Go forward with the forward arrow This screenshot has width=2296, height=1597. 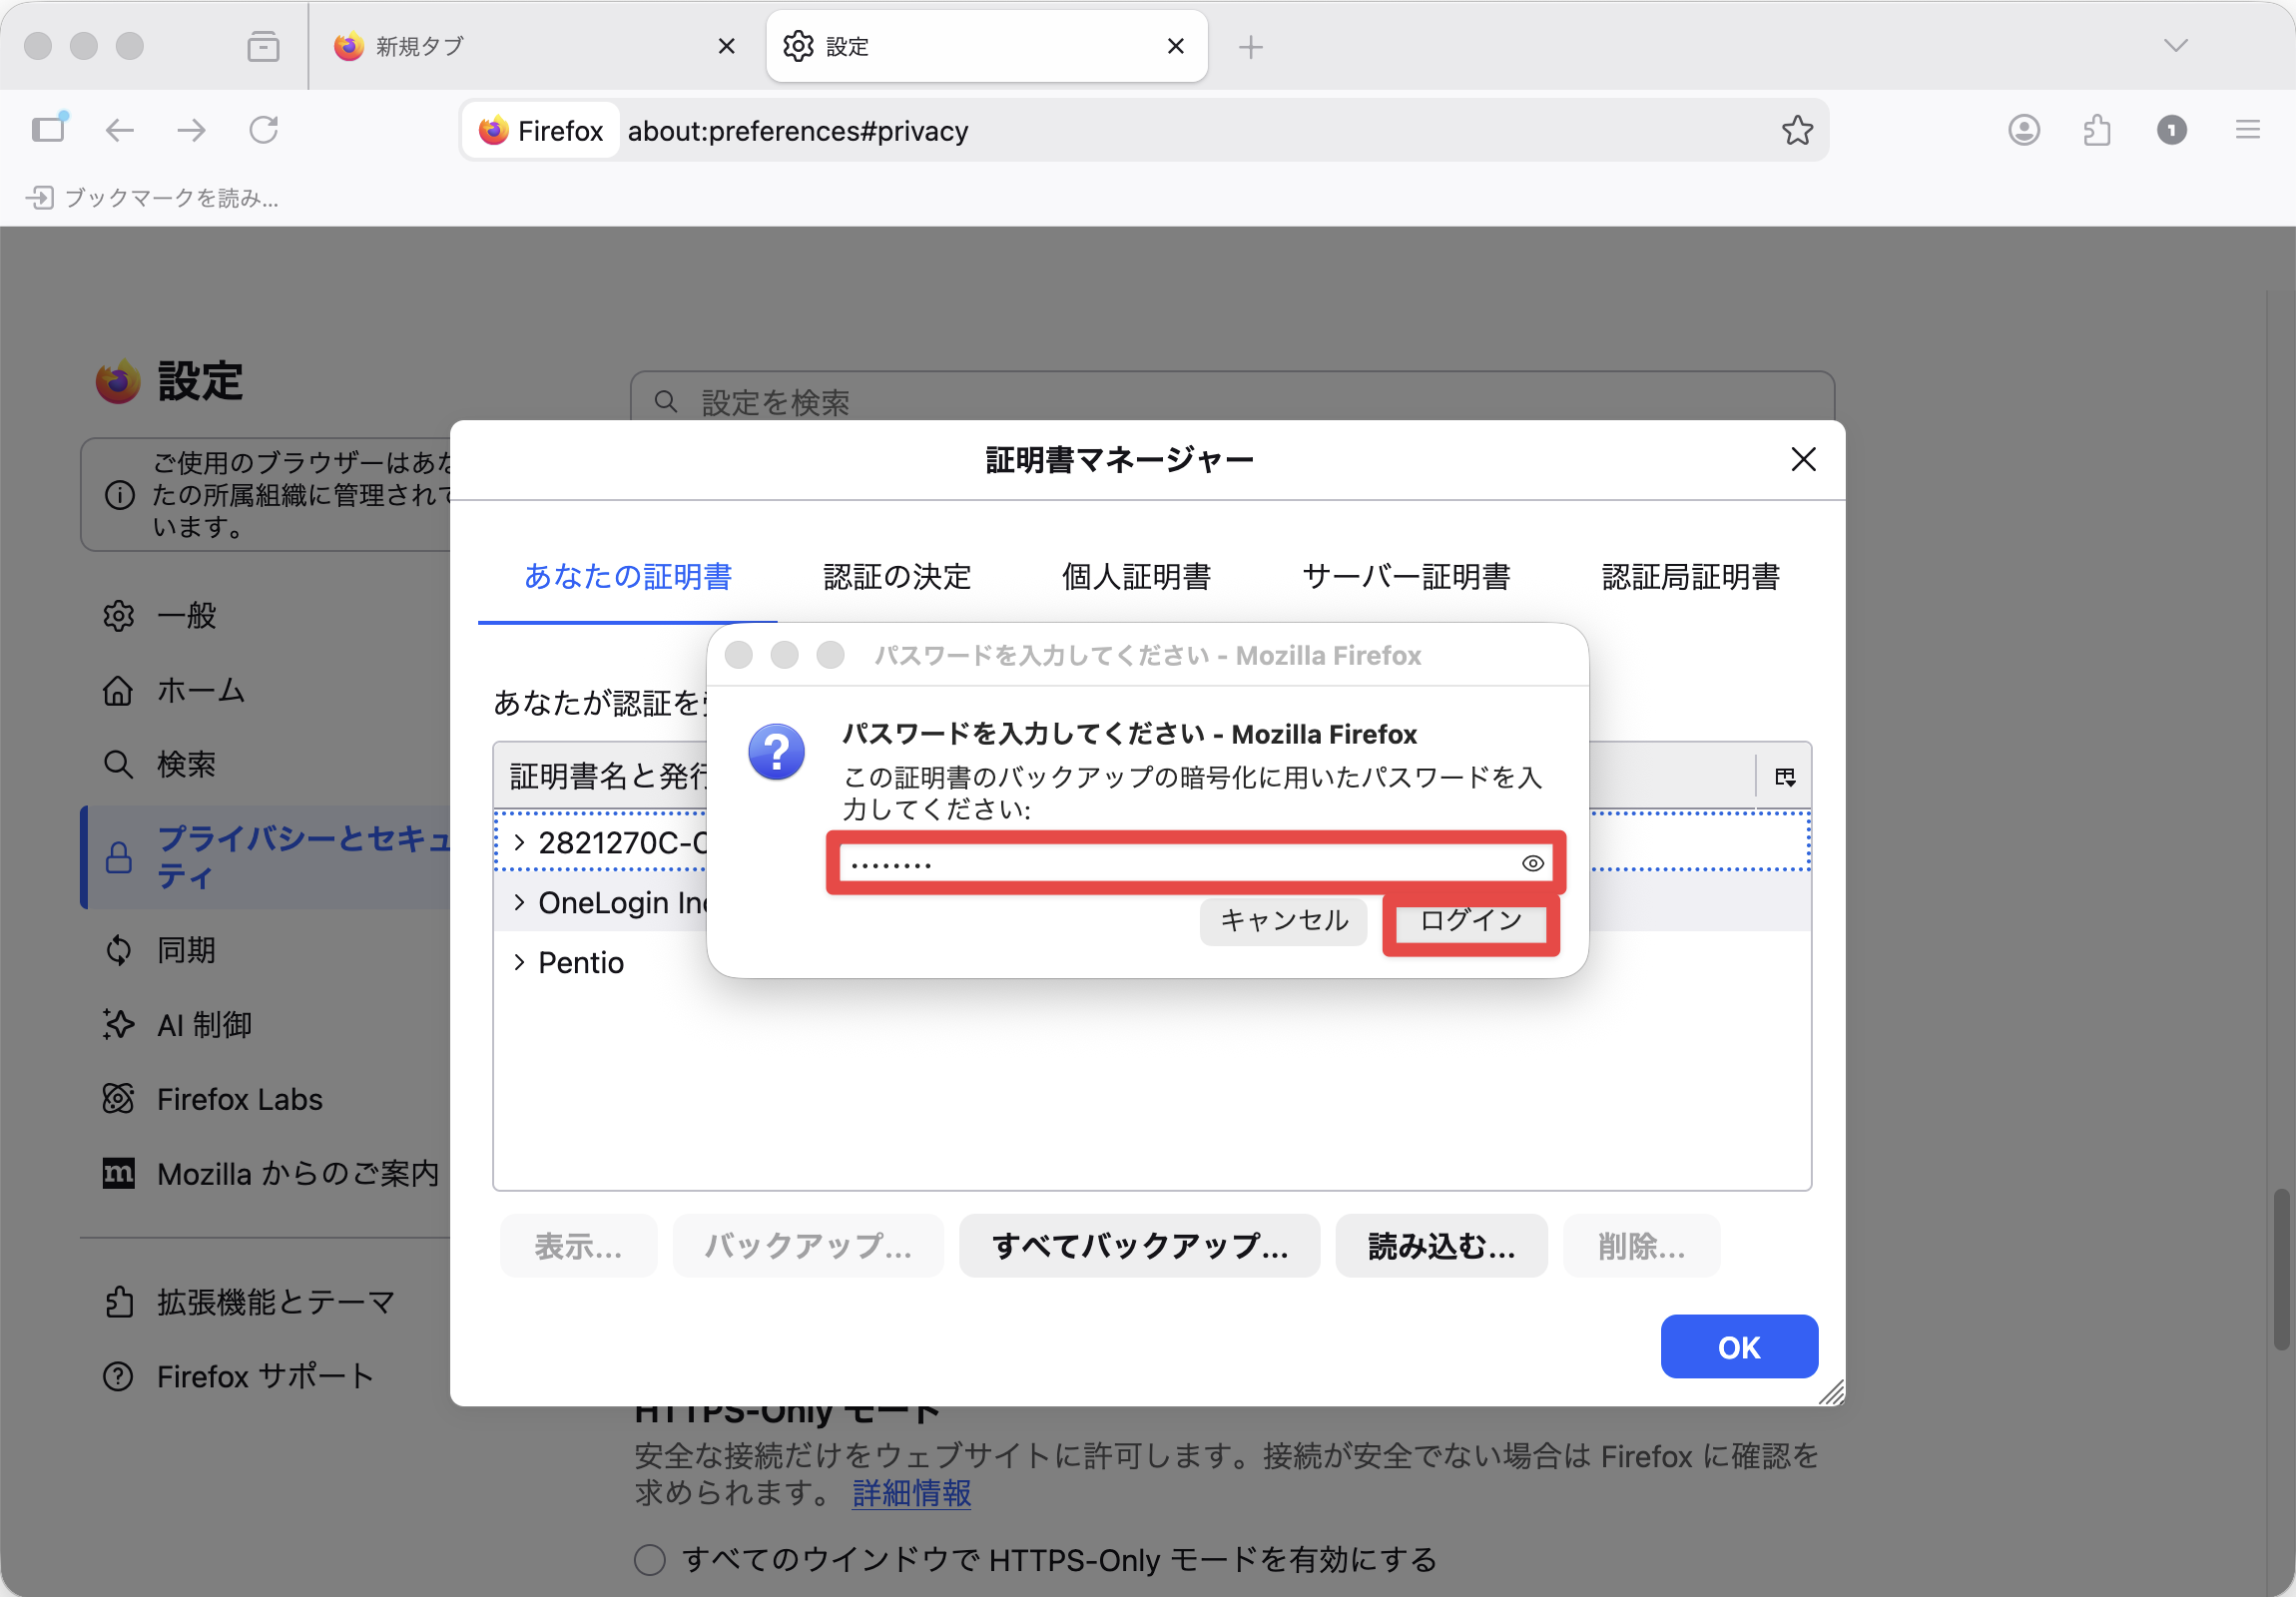tap(191, 130)
